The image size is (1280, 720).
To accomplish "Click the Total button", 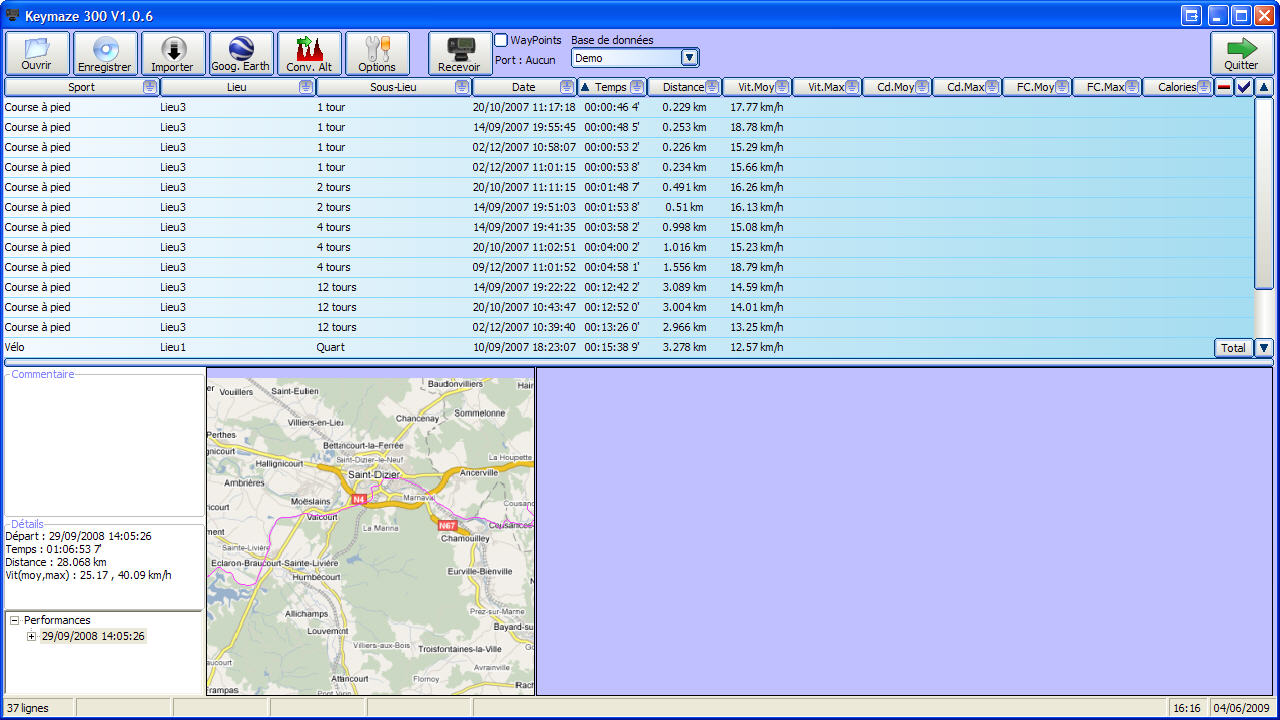I will click(1234, 348).
